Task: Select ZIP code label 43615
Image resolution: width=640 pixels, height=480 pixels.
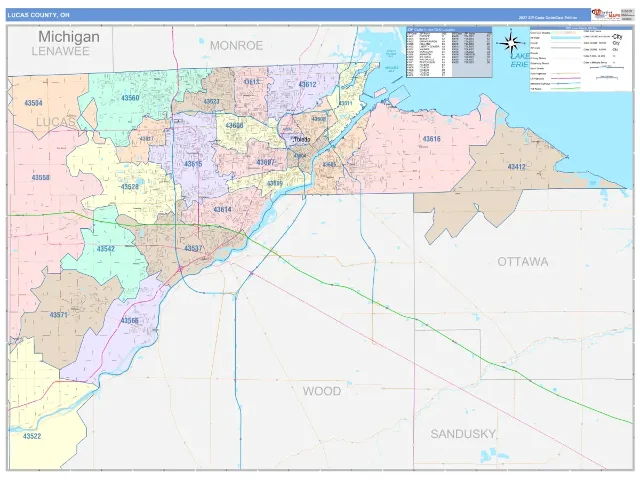Action: point(193,164)
